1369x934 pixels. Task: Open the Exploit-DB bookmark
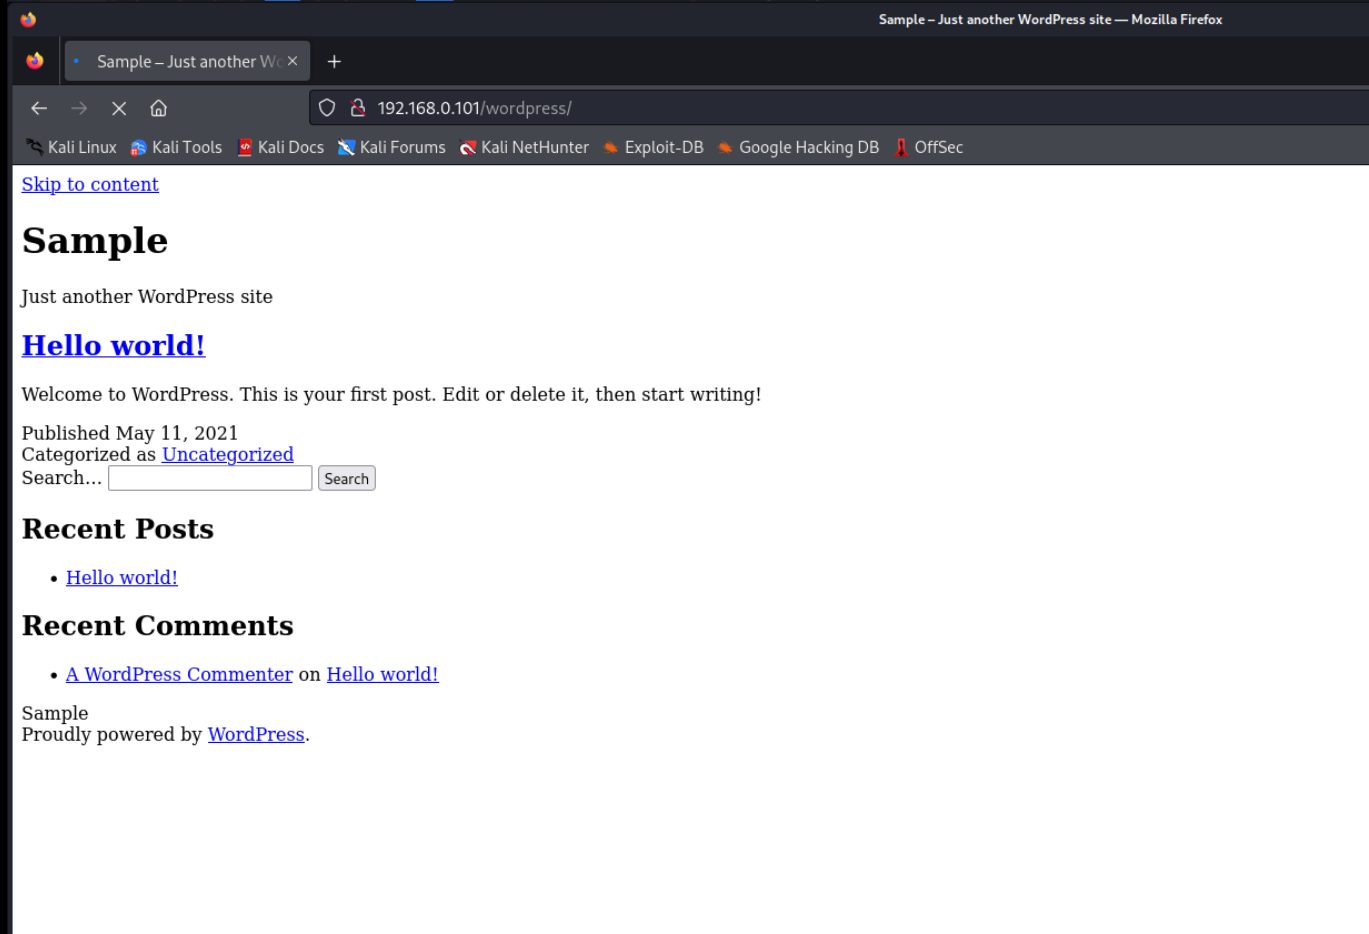tap(653, 147)
